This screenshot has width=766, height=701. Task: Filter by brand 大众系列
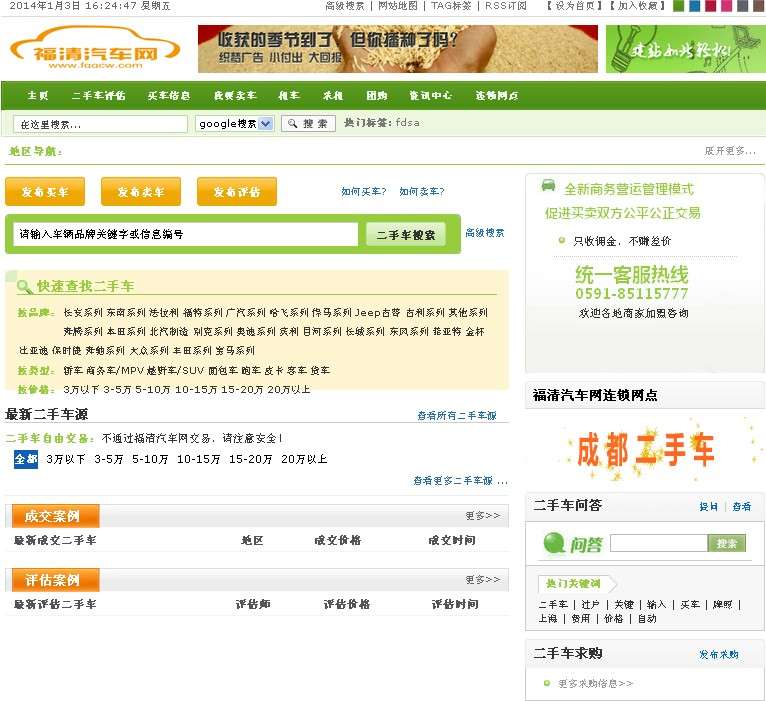point(149,351)
